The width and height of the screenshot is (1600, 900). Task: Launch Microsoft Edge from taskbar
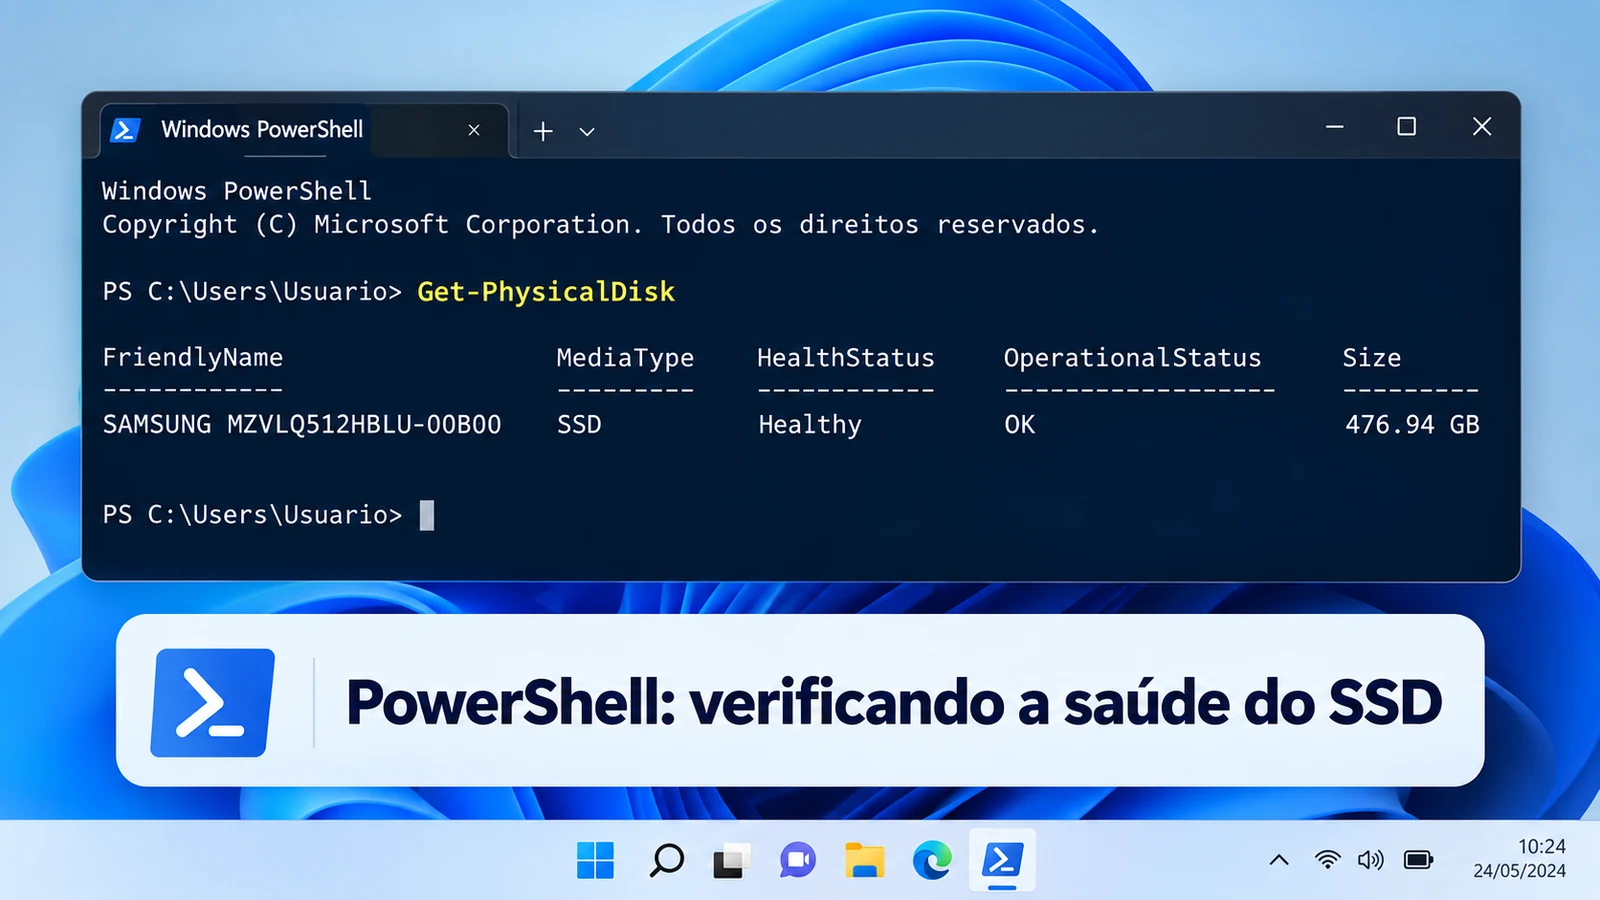coord(932,860)
